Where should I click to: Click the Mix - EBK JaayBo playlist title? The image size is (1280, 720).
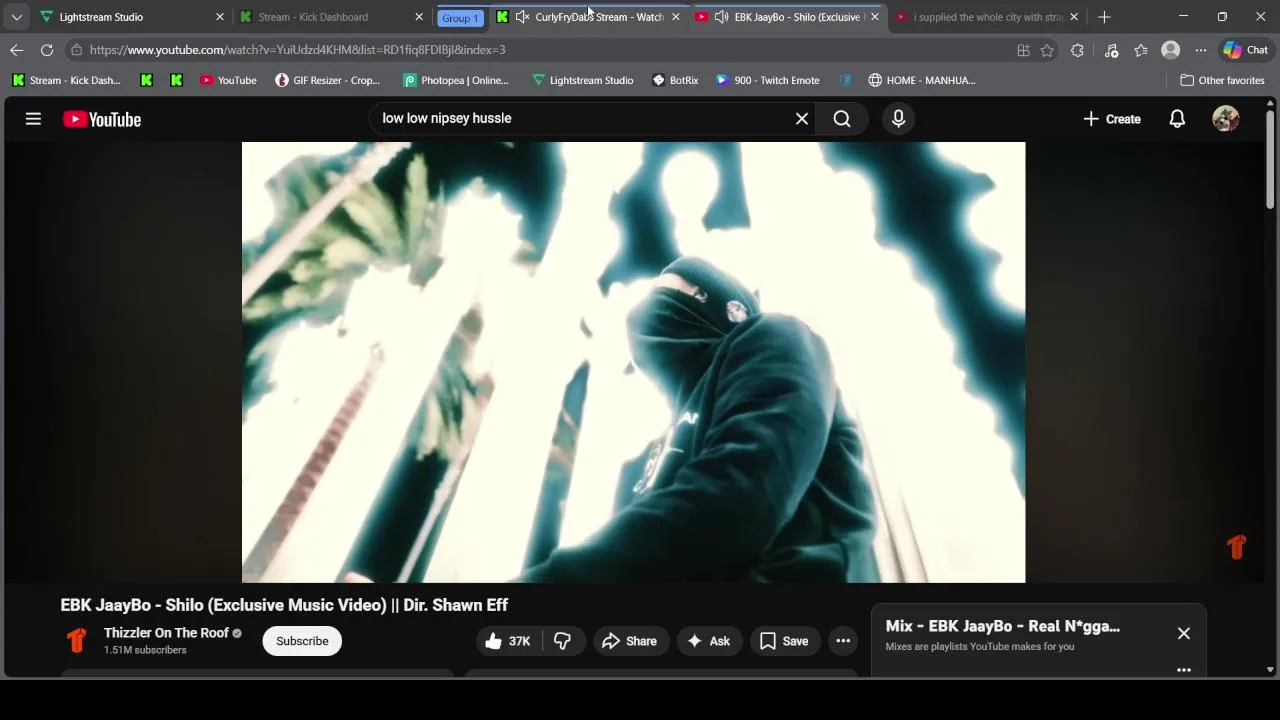tap(1003, 626)
